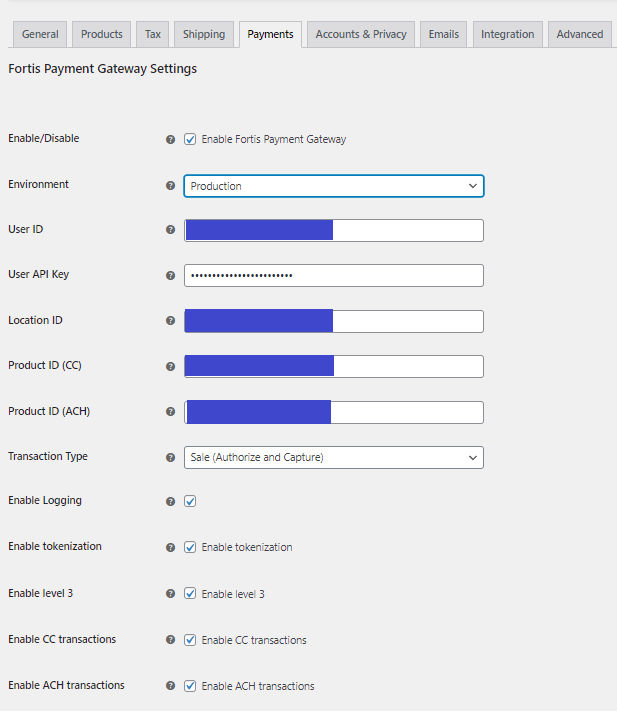Click the Enable tokenization row label
This screenshot has width=617, height=712.
(55, 546)
